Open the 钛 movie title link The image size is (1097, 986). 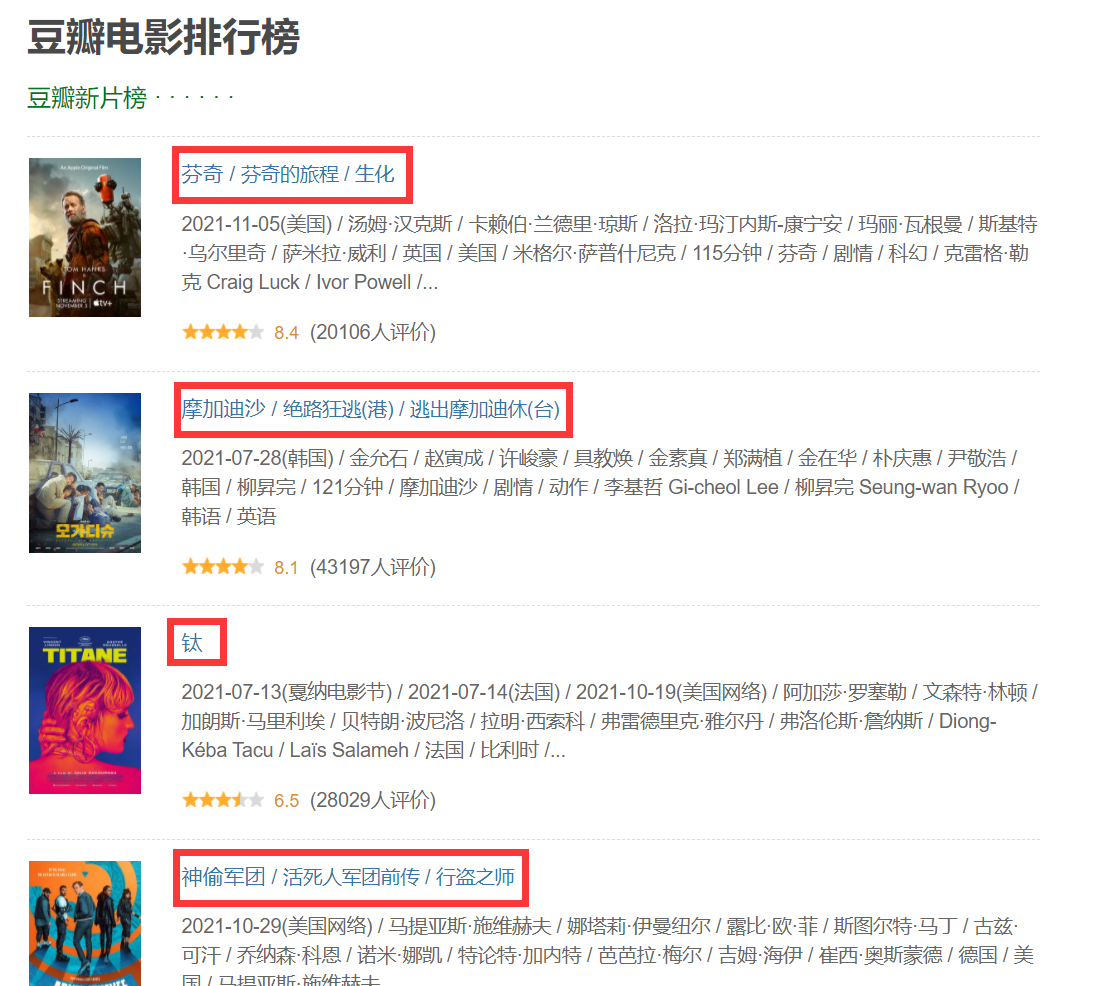(192, 643)
